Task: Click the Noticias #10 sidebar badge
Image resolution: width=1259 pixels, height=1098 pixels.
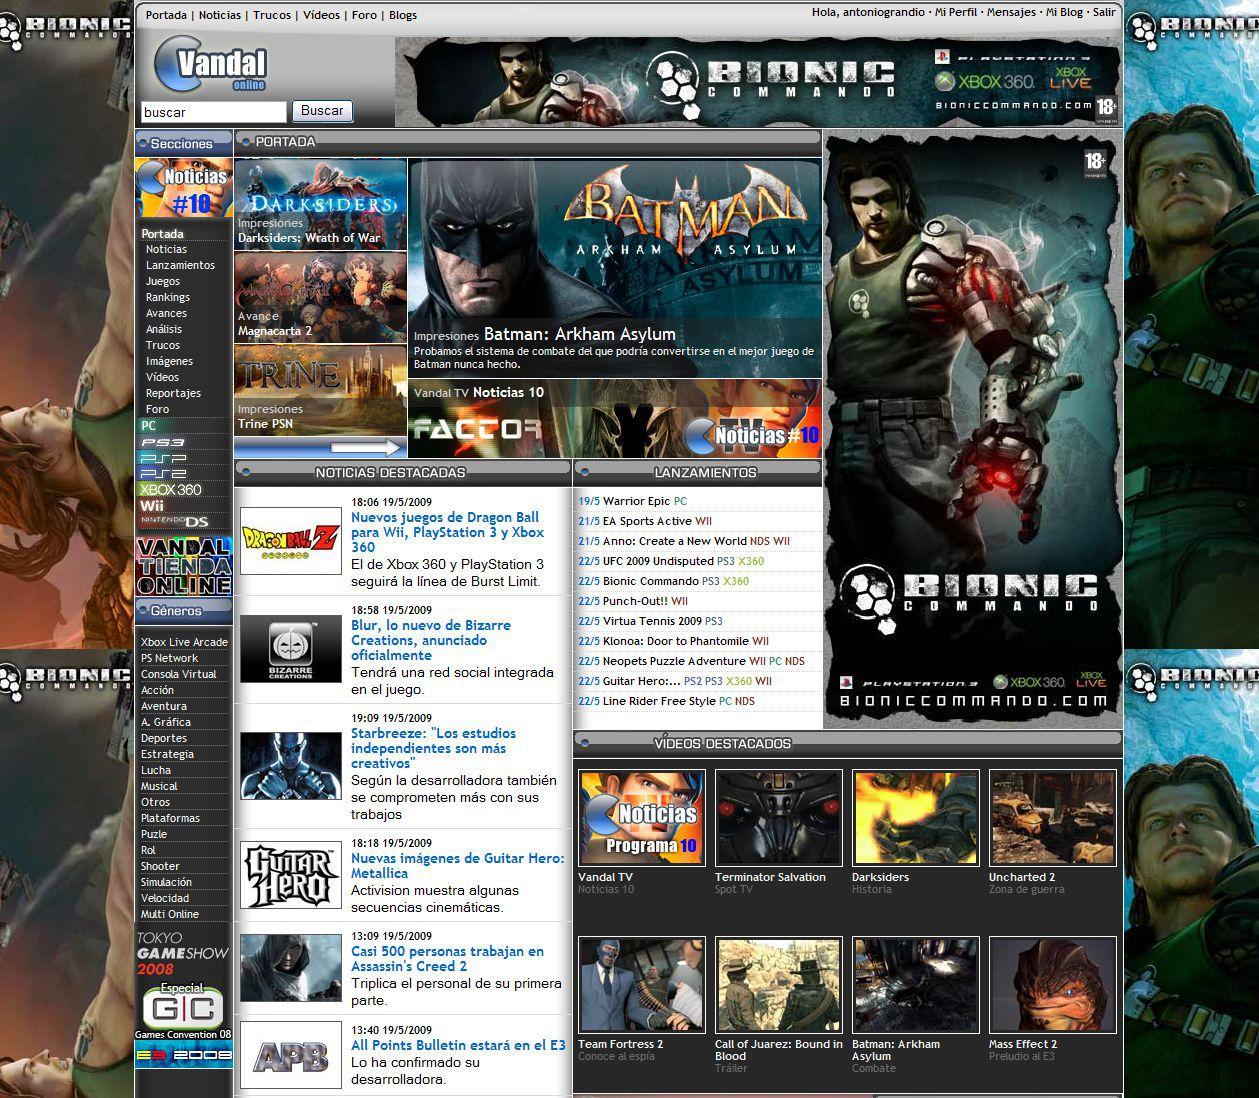Action: (184, 187)
